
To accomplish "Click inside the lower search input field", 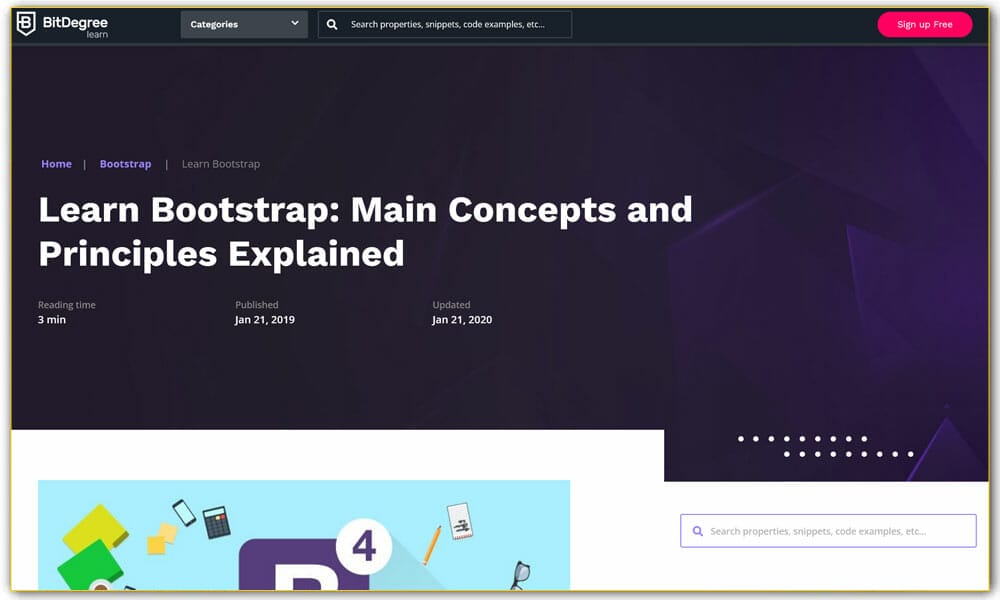I will (830, 530).
